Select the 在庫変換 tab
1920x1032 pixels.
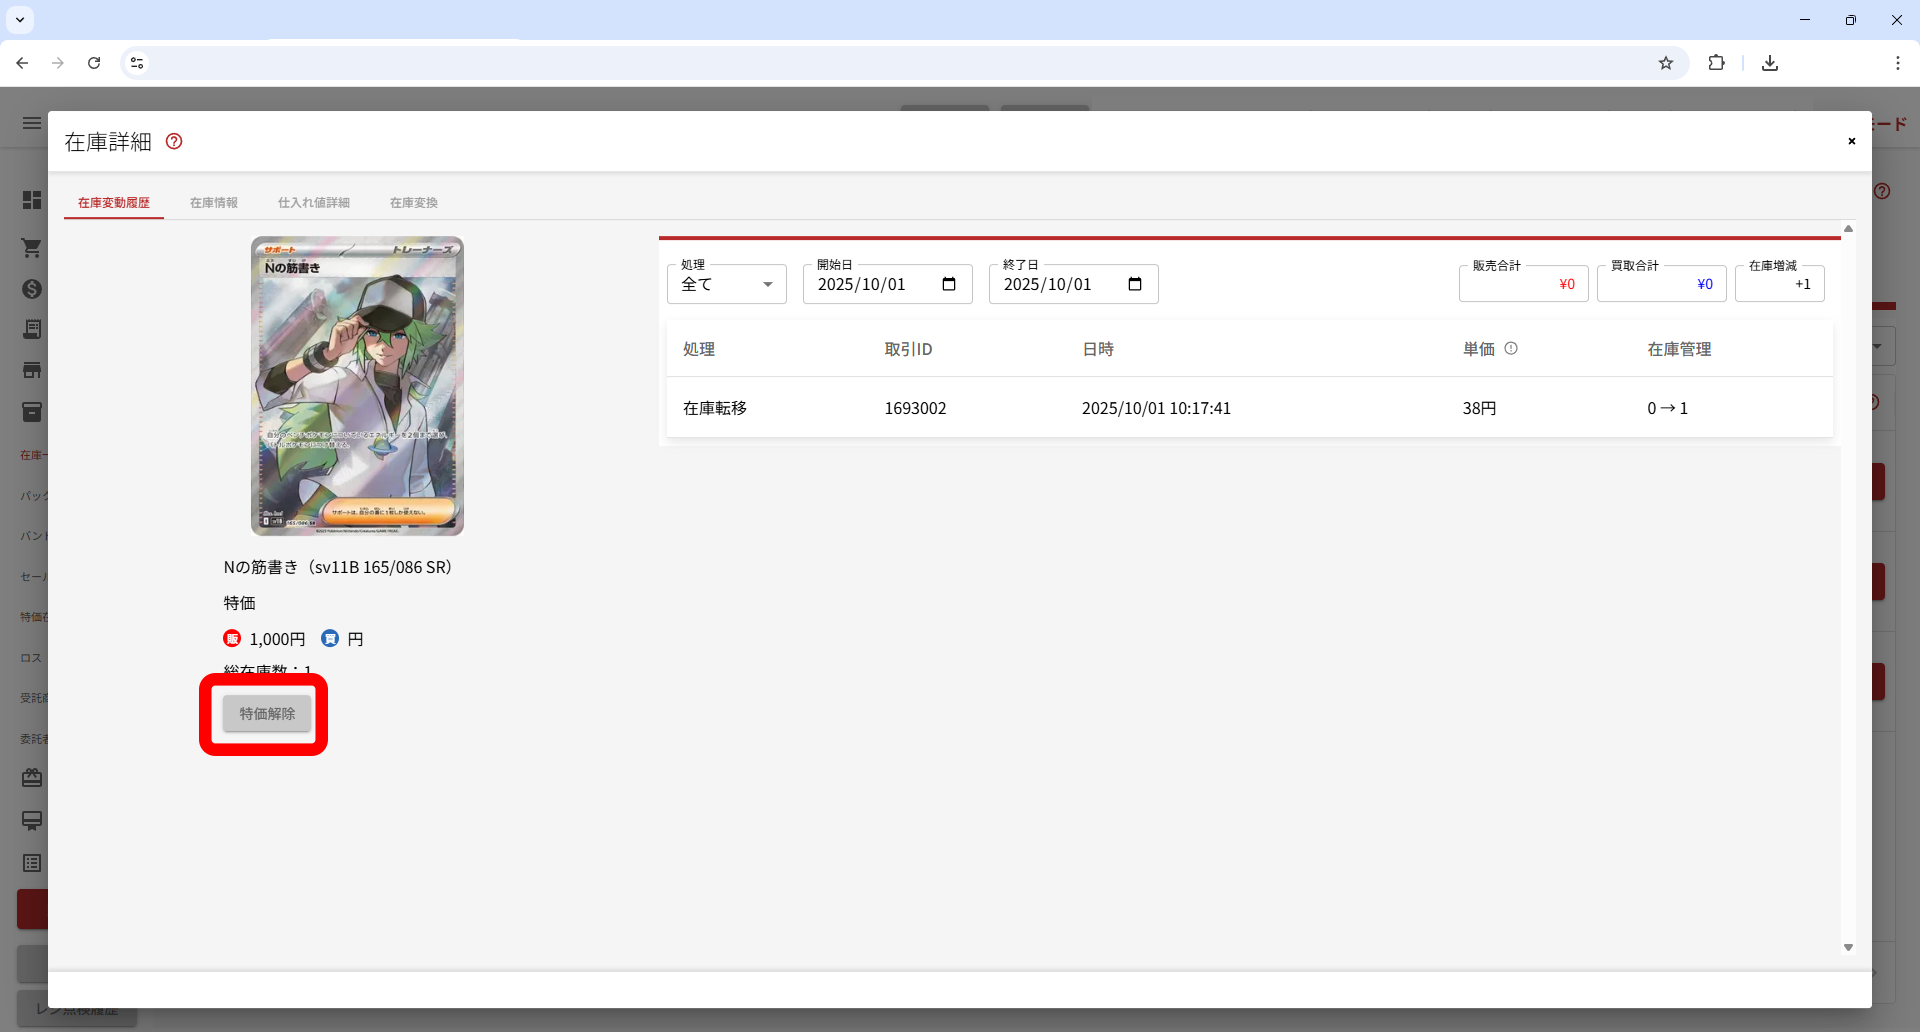click(x=414, y=203)
